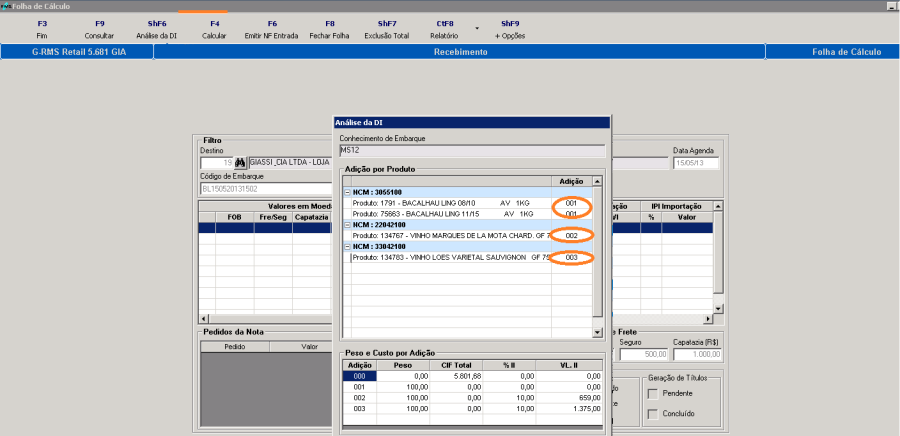The width and height of the screenshot is (900, 436).
Task: Enable the Pendente checkbox
Action: click(652, 394)
